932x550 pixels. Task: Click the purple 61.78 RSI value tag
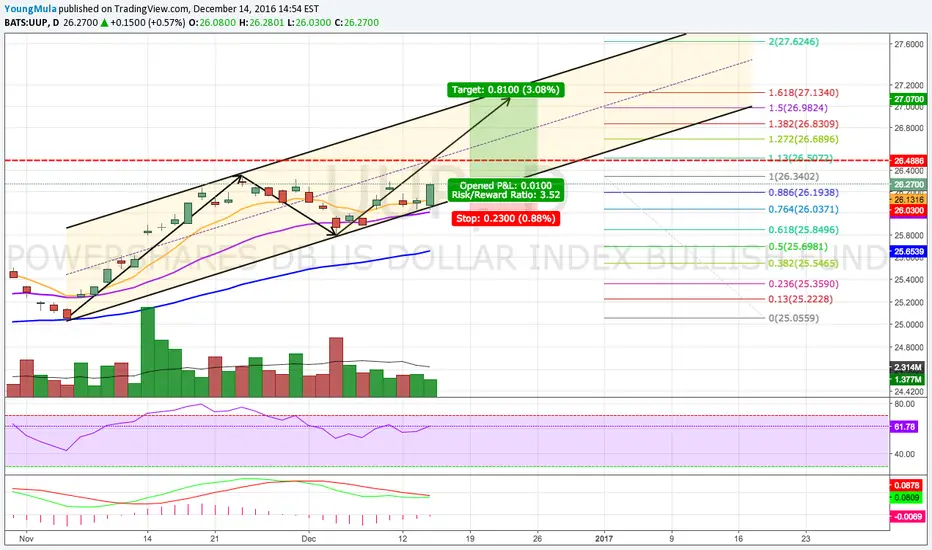(x=904, y=427)
